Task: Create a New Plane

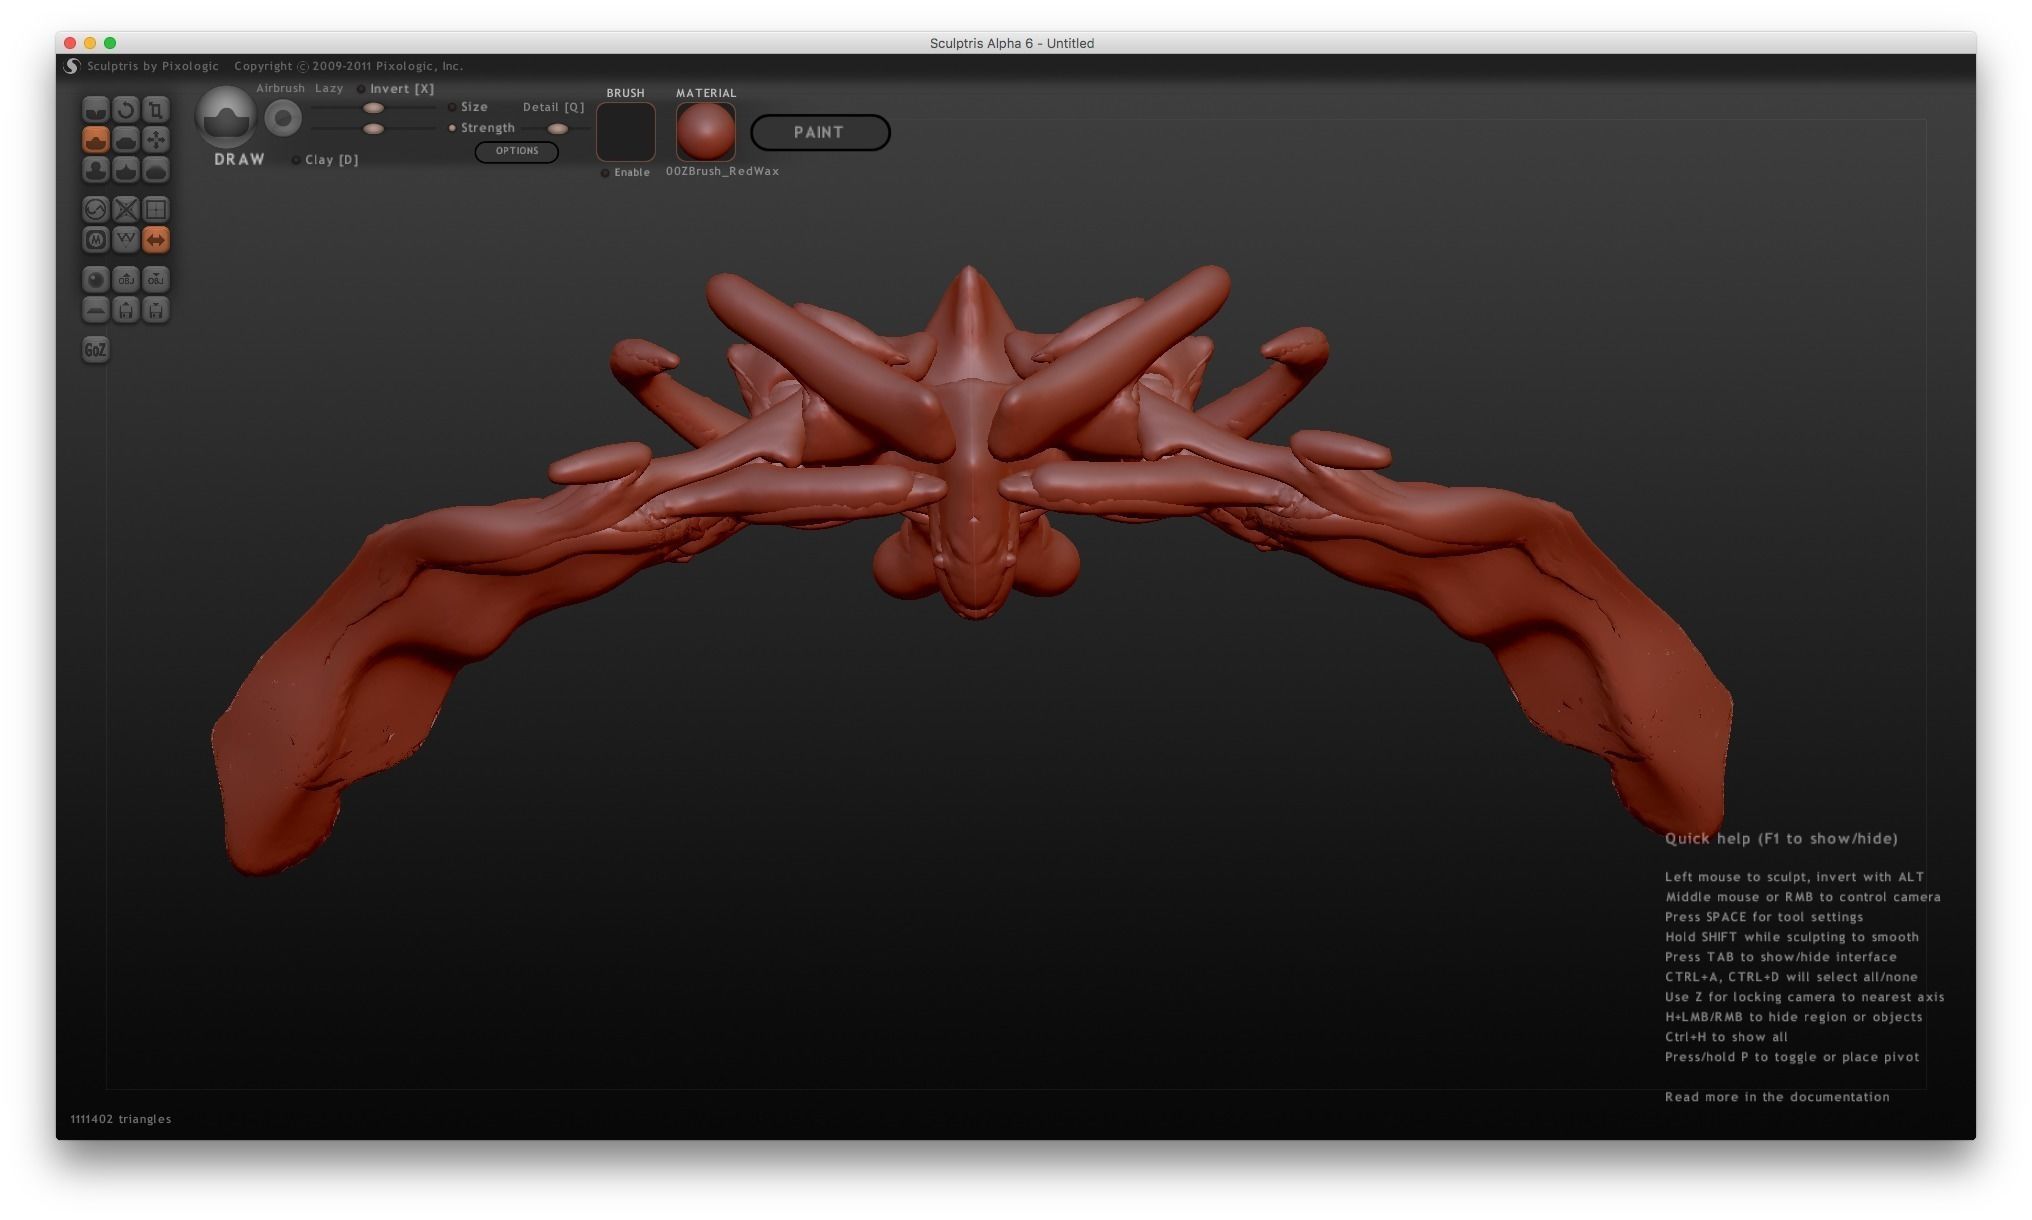Action: 95,309
